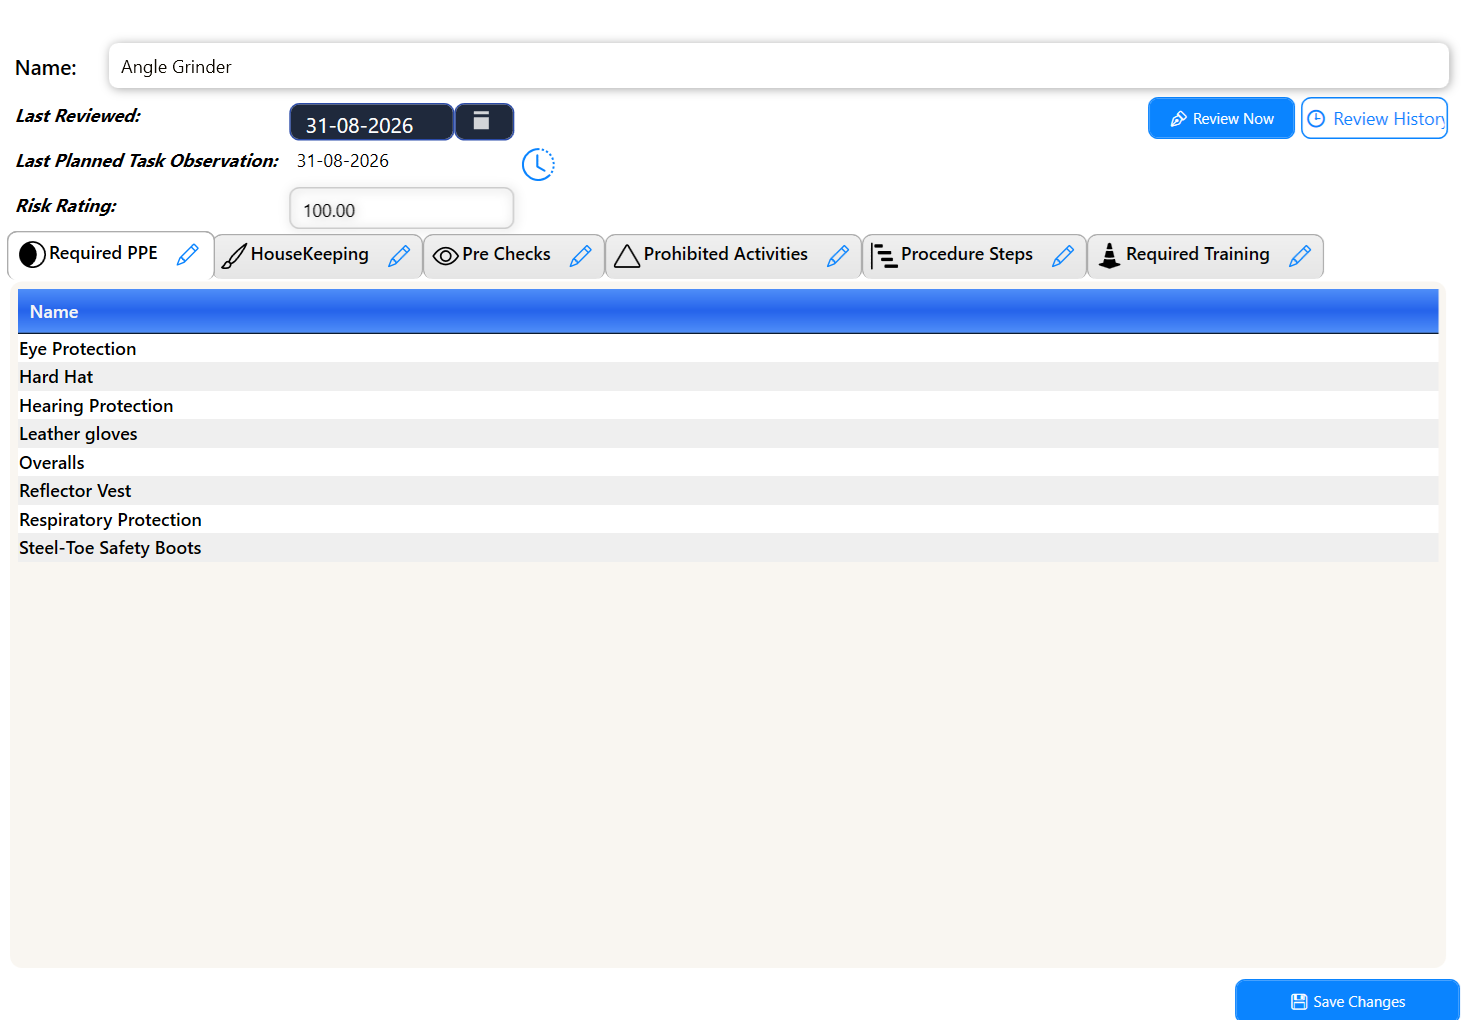The width and height of the screenshot is (1461, 1020).
Task: Select the Steel-Toe Safety Boots row
Action: coord(728,548)
